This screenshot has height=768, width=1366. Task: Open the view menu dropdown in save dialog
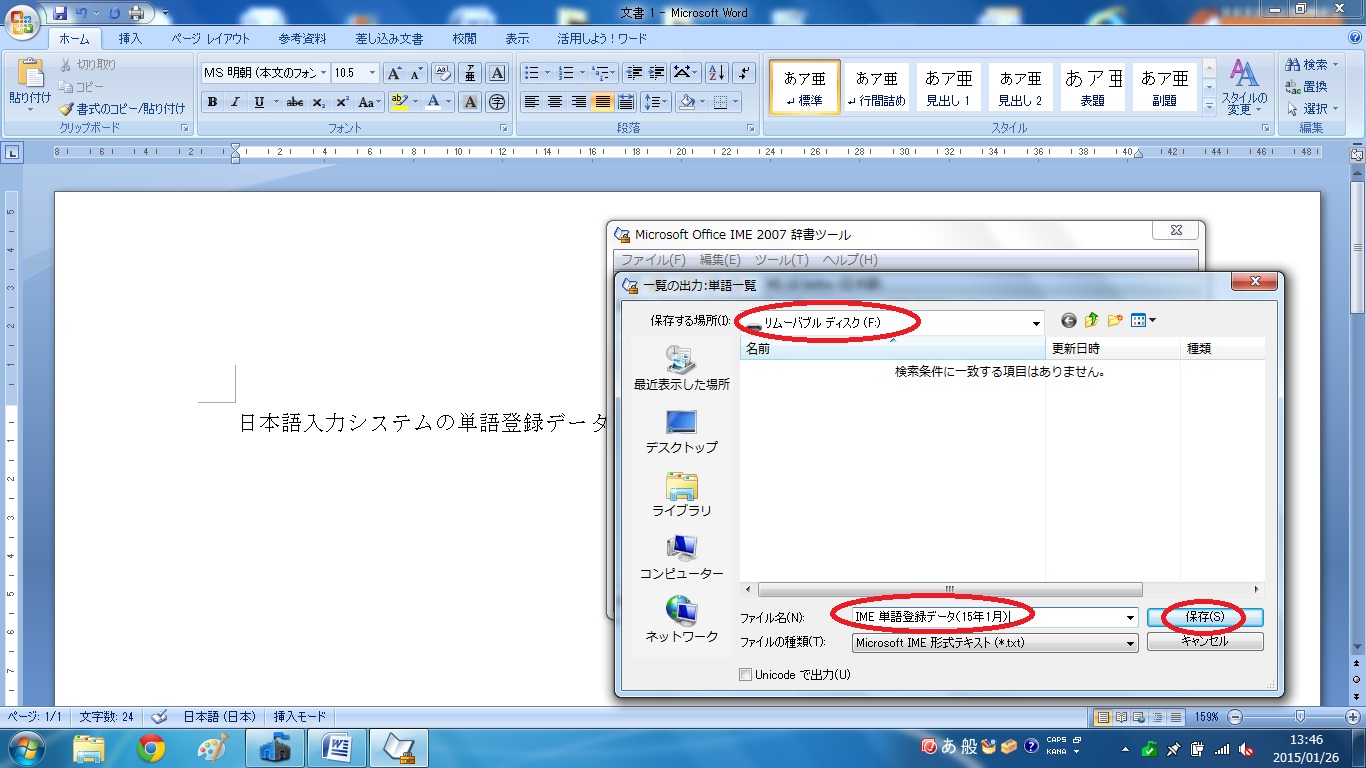tap(1152, 320)
